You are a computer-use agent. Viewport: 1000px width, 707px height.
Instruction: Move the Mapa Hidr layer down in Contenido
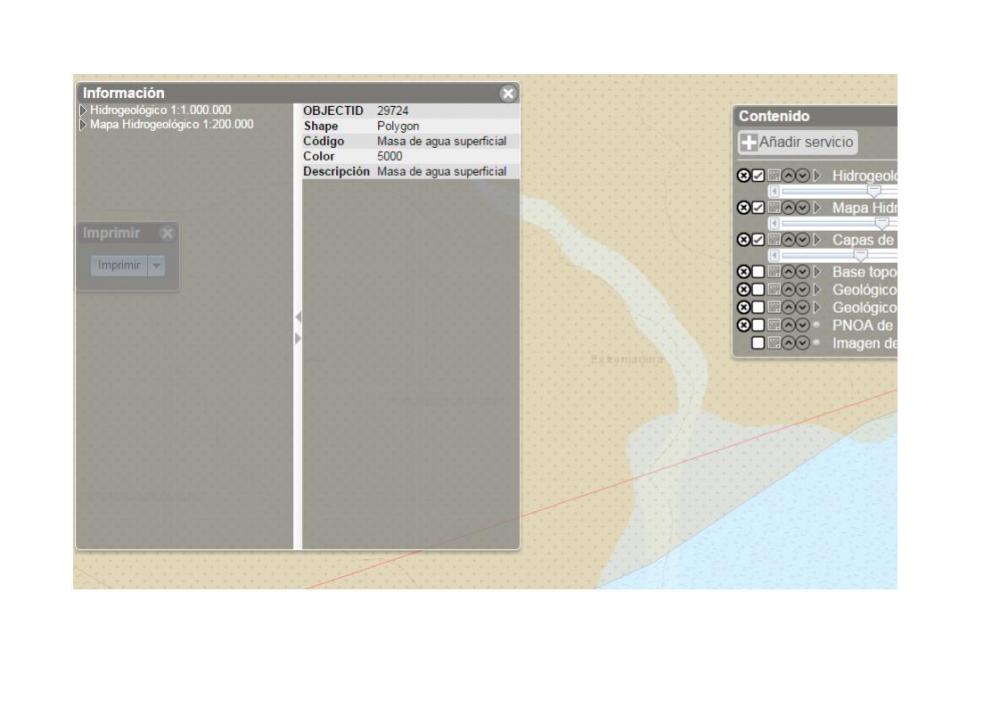coord(802,208)
